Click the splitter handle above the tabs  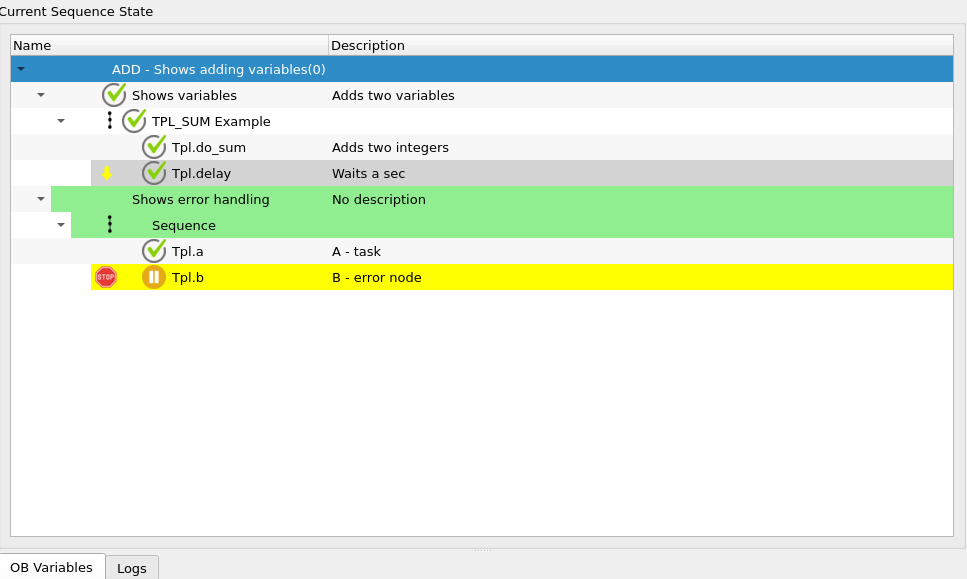pos(483,548)
